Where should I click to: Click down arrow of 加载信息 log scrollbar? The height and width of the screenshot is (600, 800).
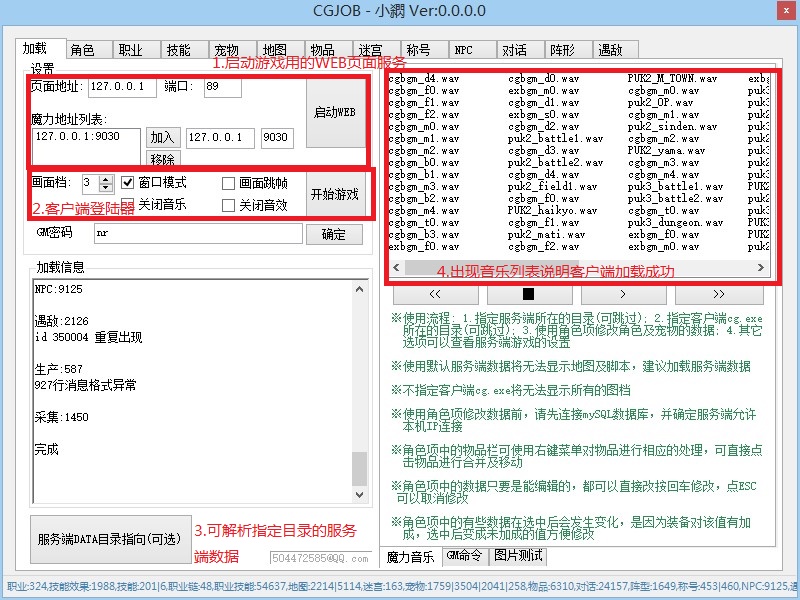[x=360, y=495]
